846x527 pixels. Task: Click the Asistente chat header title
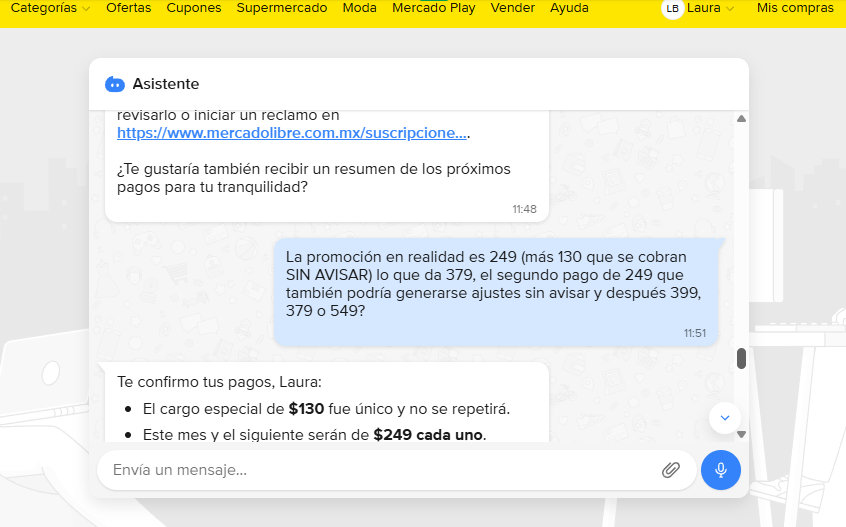tap(166, 84)
